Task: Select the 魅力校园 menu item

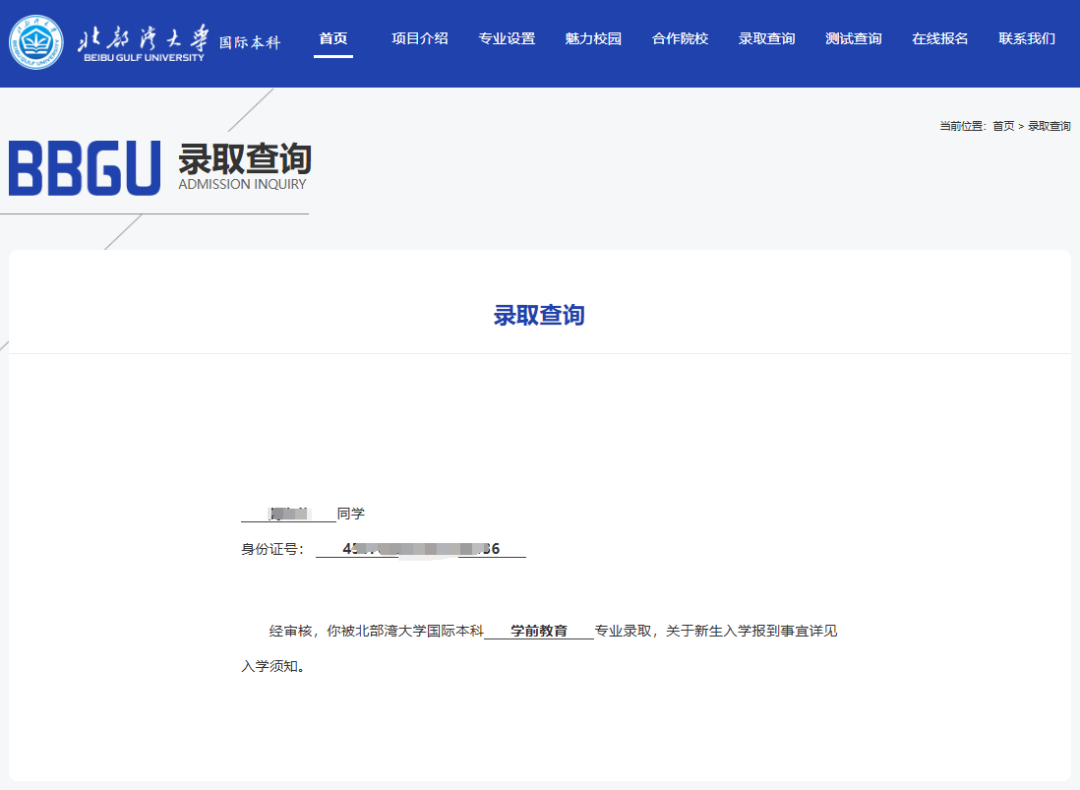Action: point(594,39)
